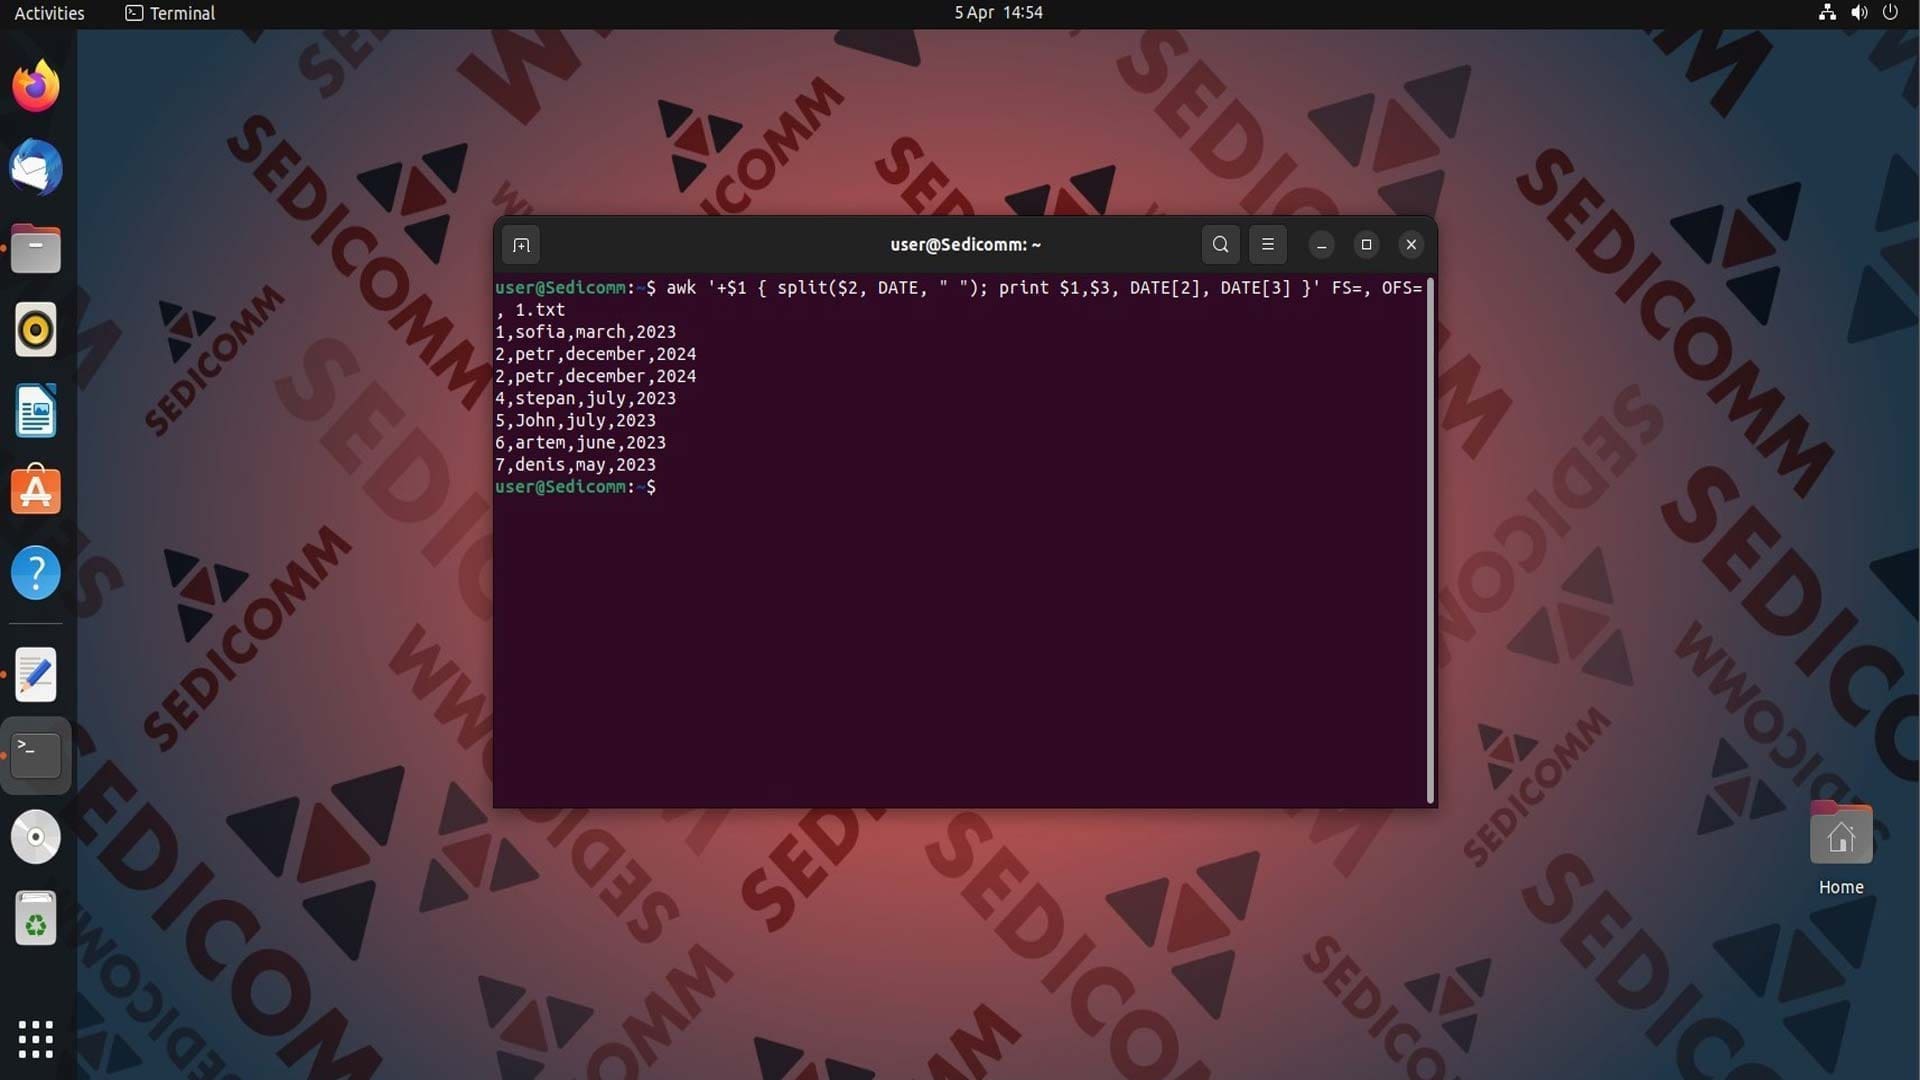Click the terminal vertical scrollbar

[1430, 540]
